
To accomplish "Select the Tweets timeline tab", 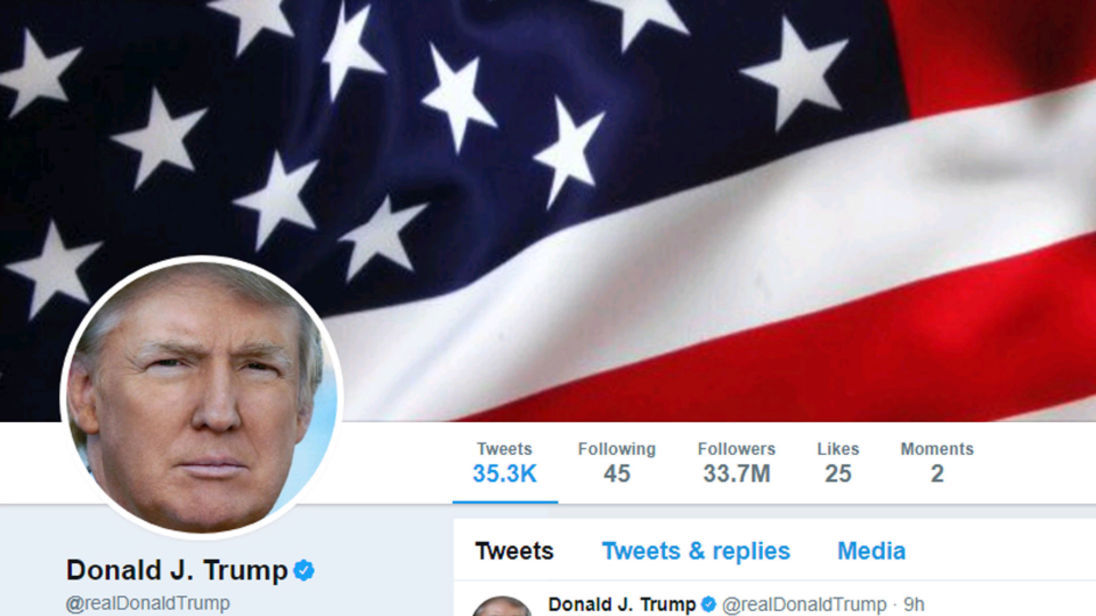I will 514,552.
